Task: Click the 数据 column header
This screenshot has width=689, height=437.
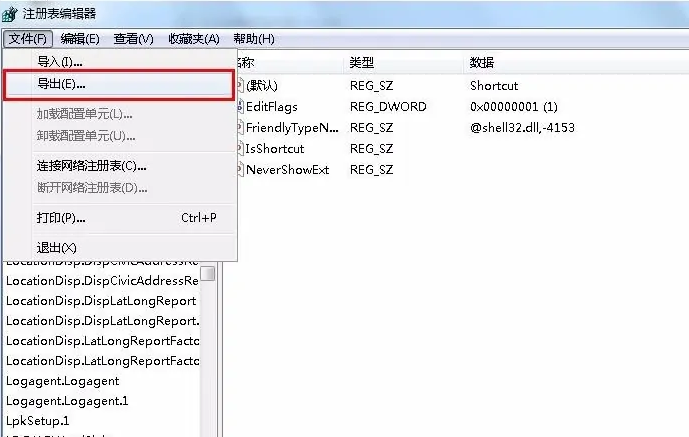Action: [482, 63]
